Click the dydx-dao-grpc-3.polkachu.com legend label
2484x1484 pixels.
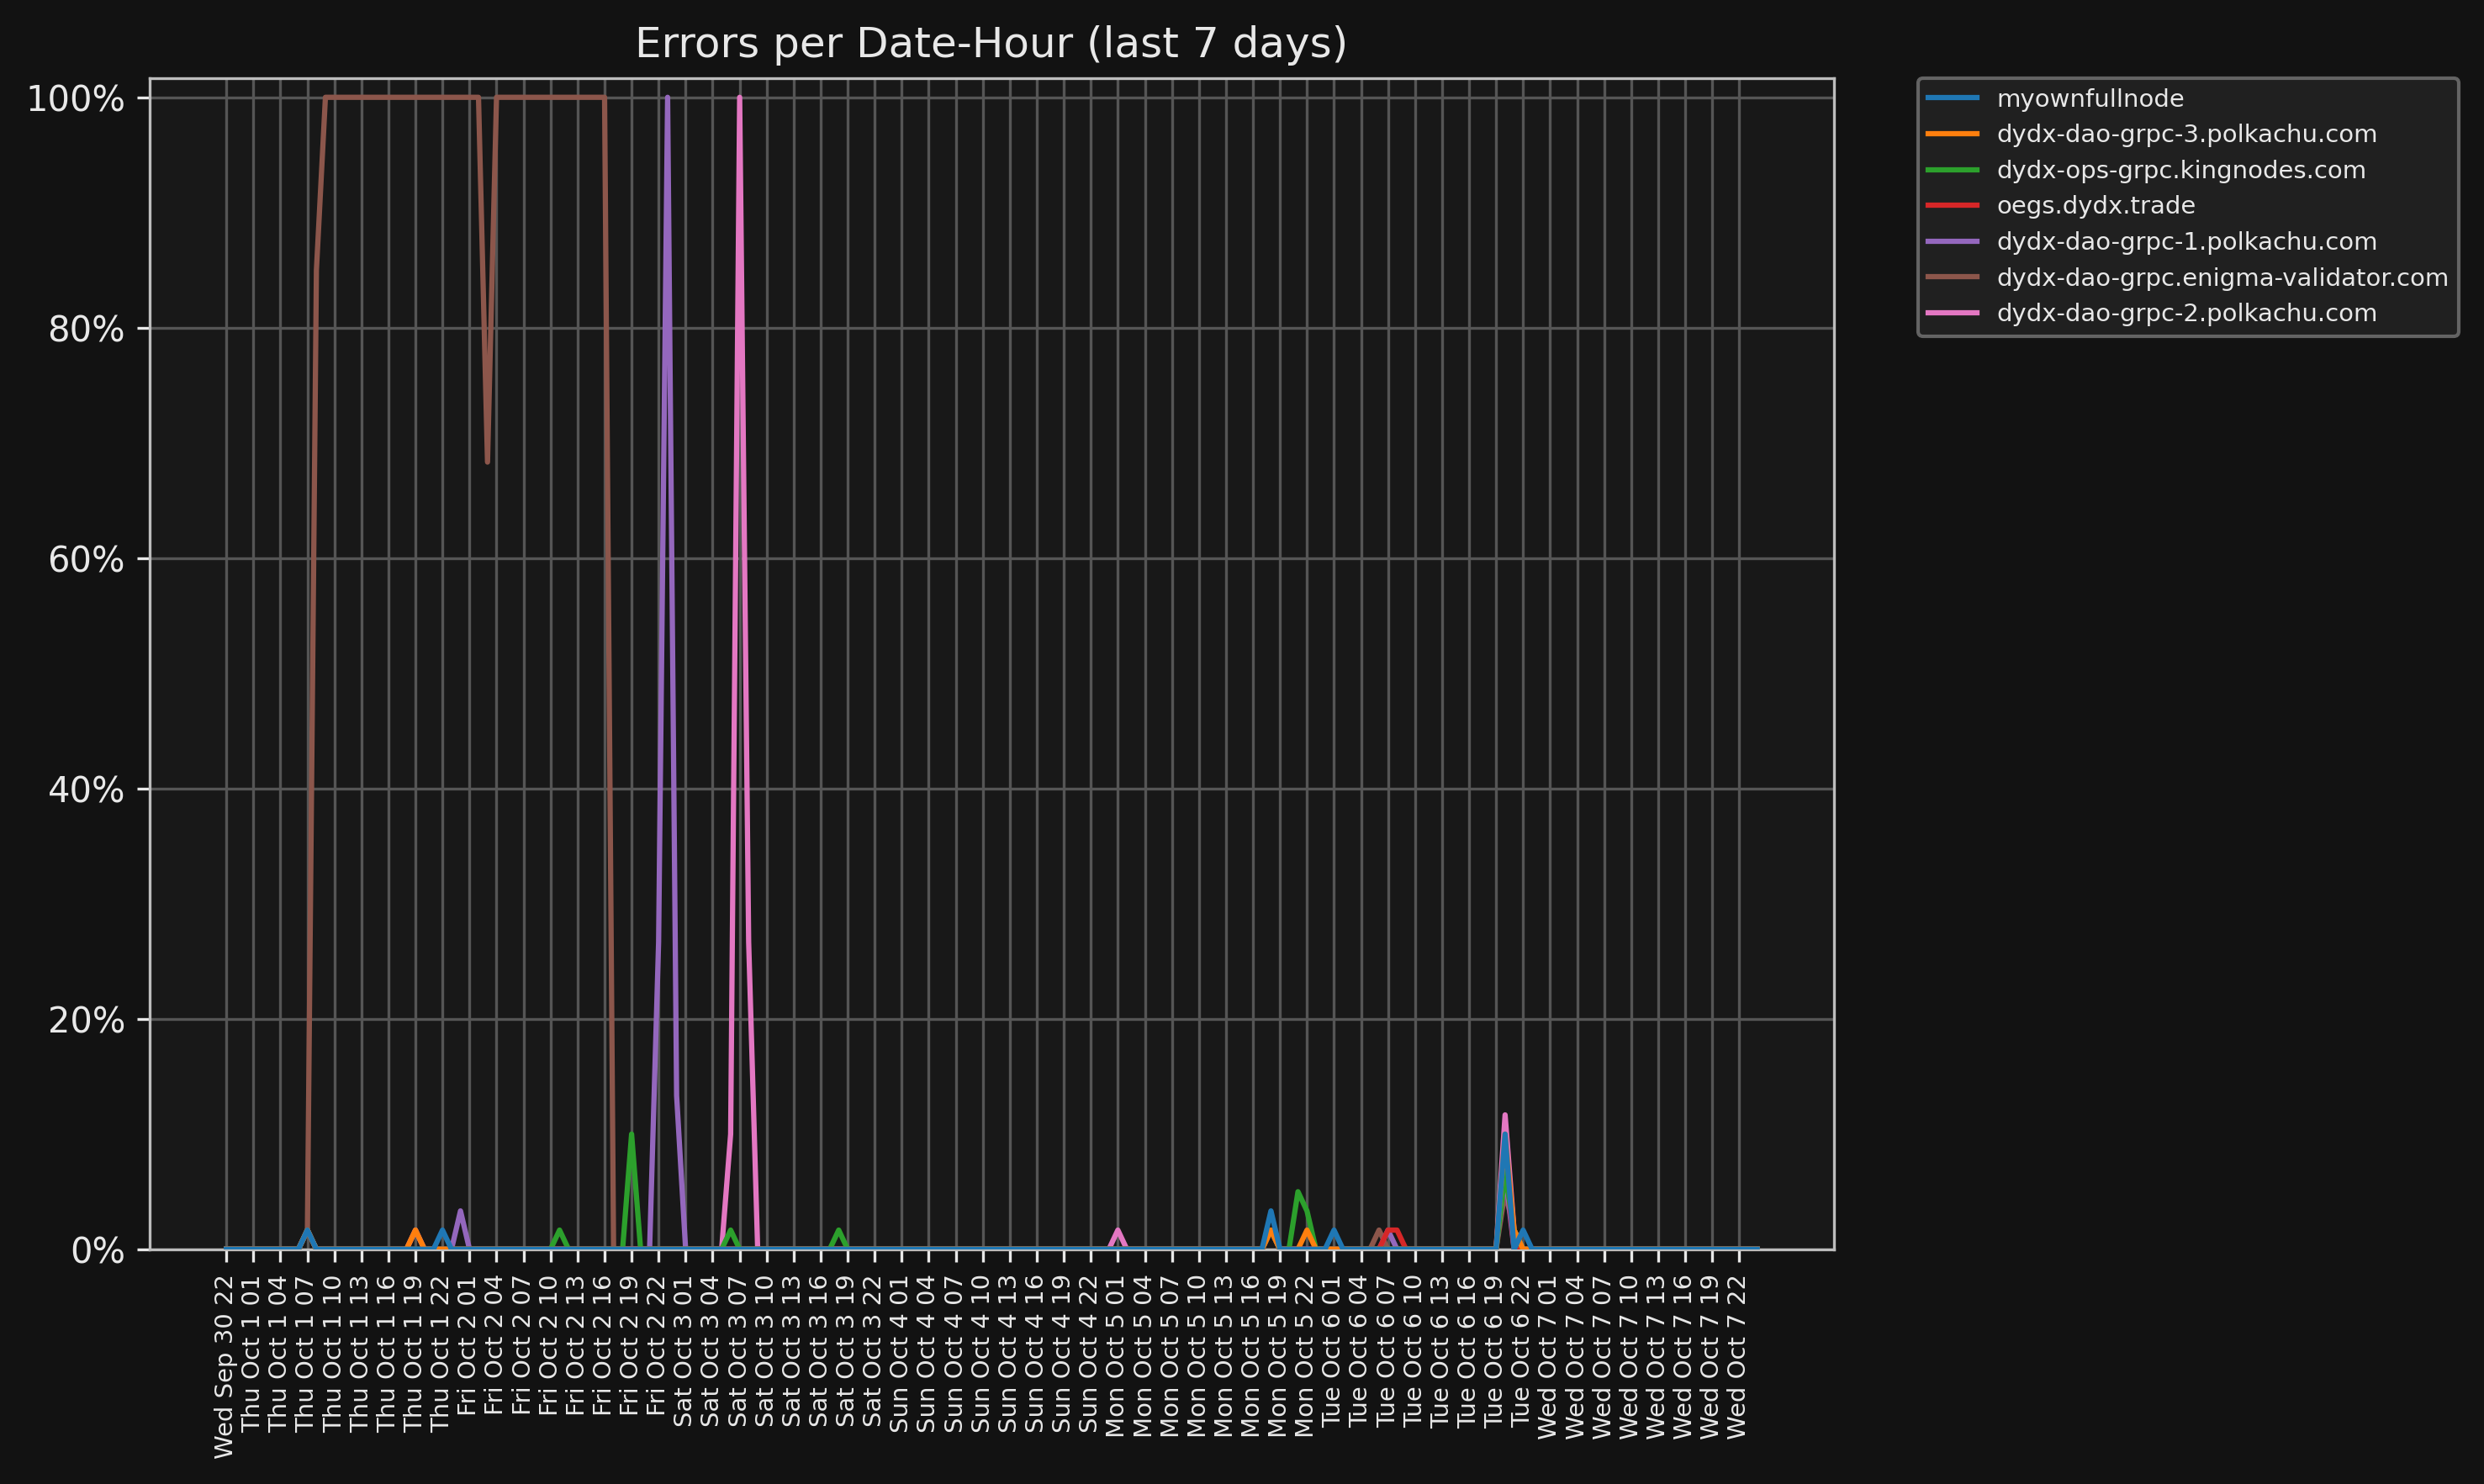point(2186,134)
